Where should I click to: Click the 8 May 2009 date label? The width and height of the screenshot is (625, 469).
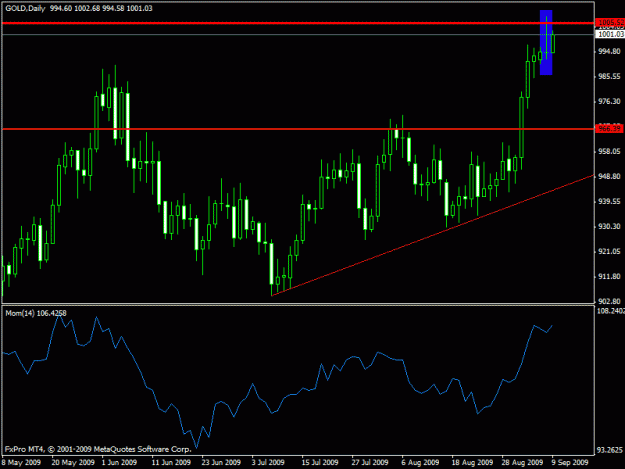21,462
